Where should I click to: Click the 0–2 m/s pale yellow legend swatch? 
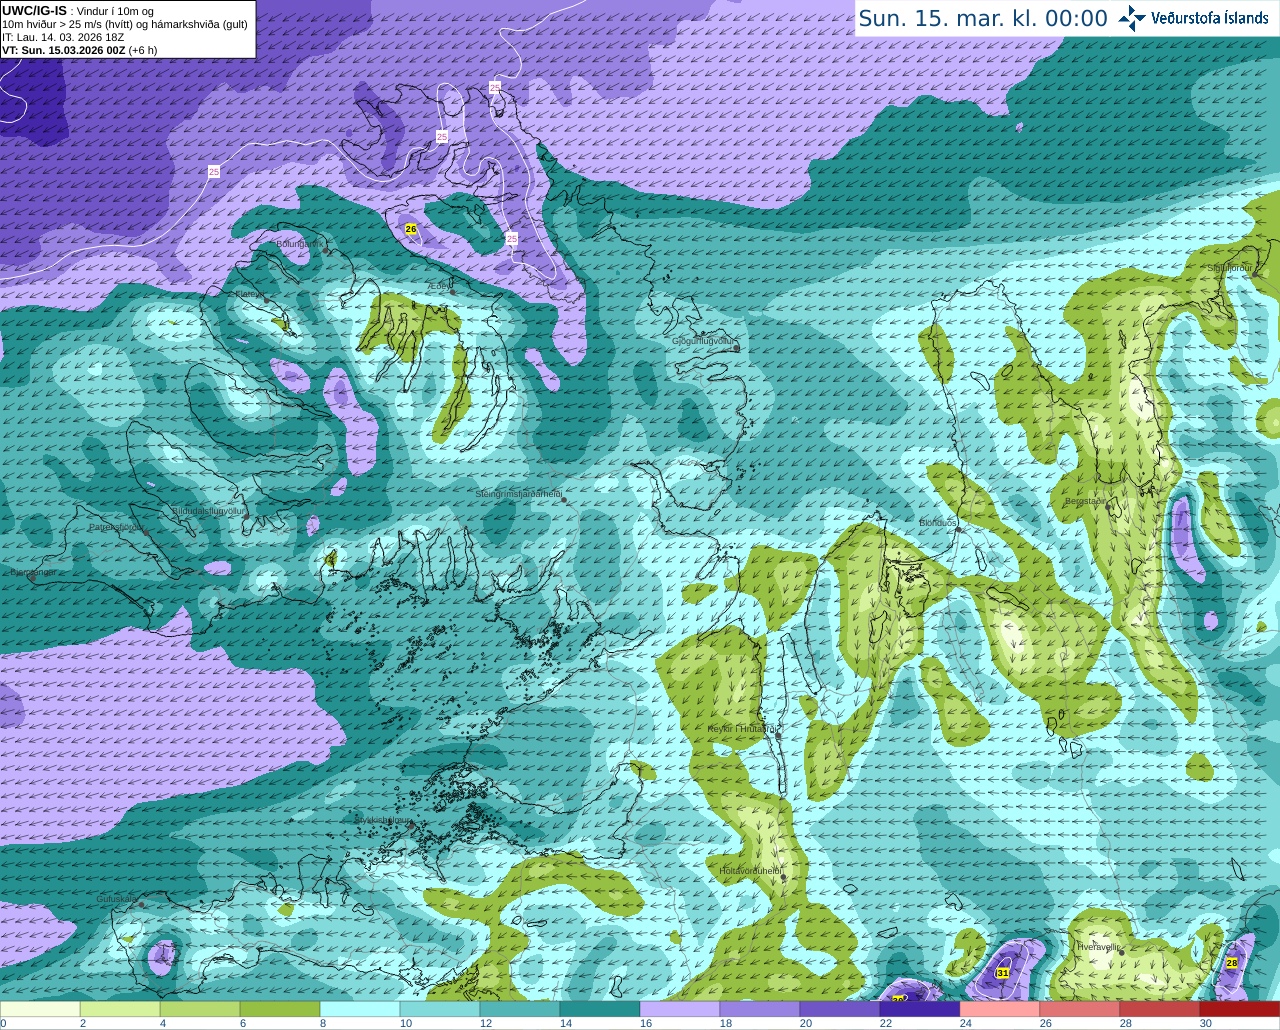[40, 1009]
